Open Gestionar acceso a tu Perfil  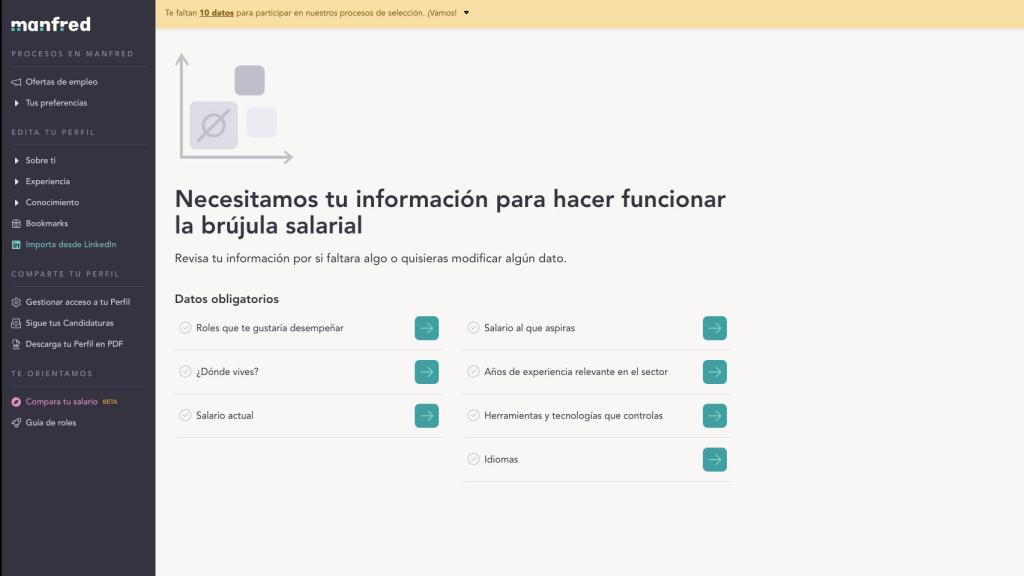click(x=78, y=302)
